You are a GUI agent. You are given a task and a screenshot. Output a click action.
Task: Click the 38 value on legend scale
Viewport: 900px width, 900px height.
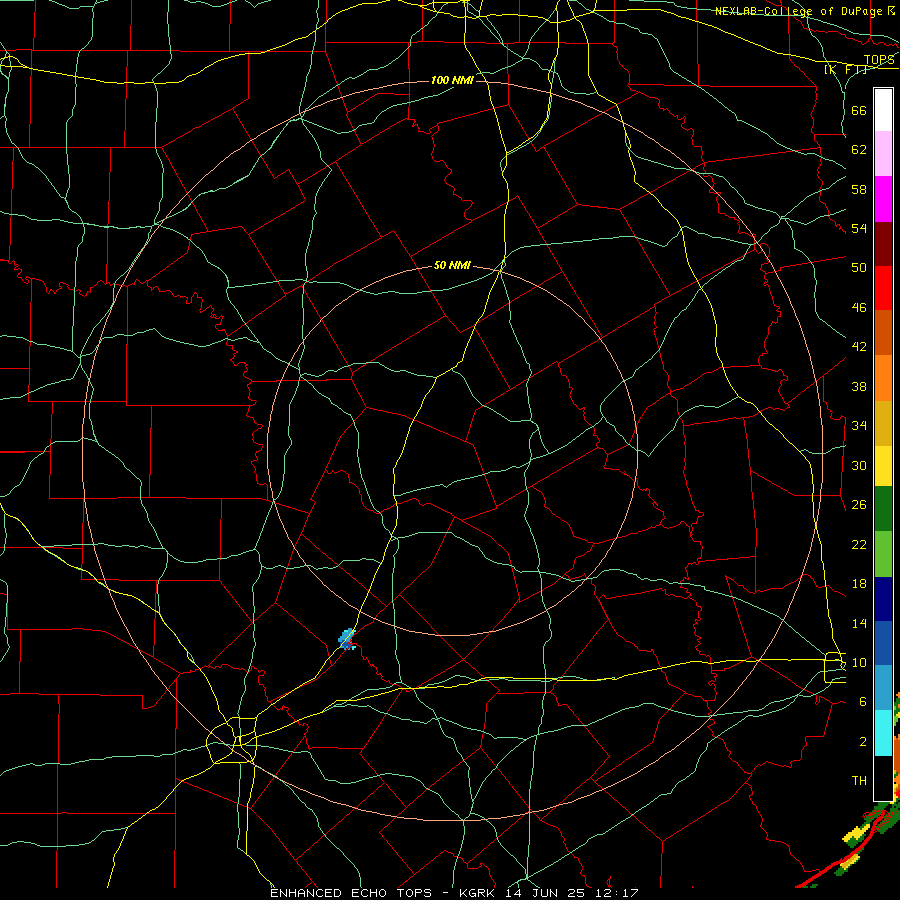coord(859,386)
